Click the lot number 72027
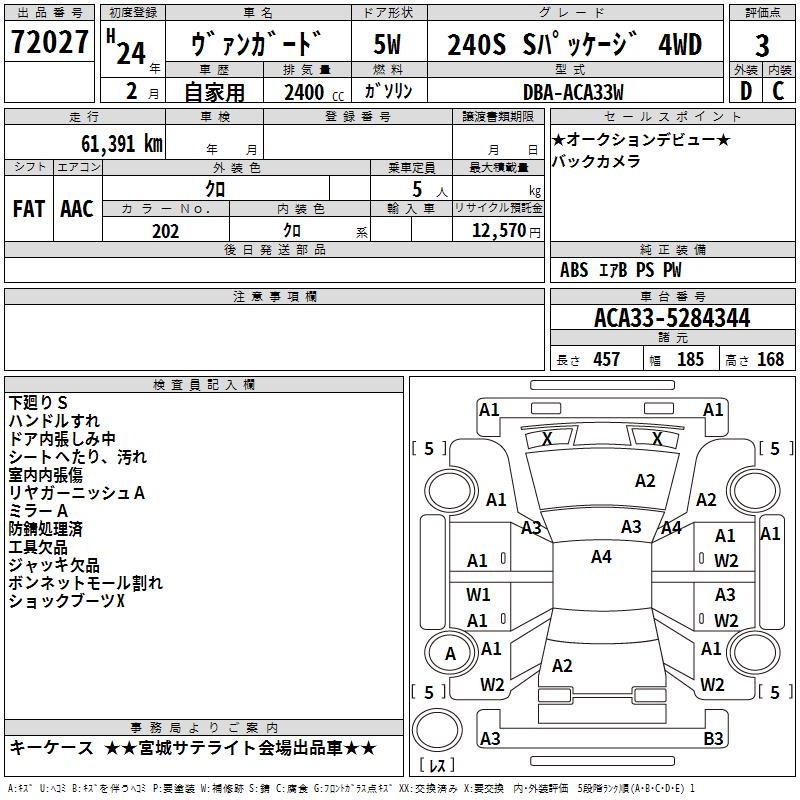This screenshot has width=800, height=800. click(x=49, y=42)
